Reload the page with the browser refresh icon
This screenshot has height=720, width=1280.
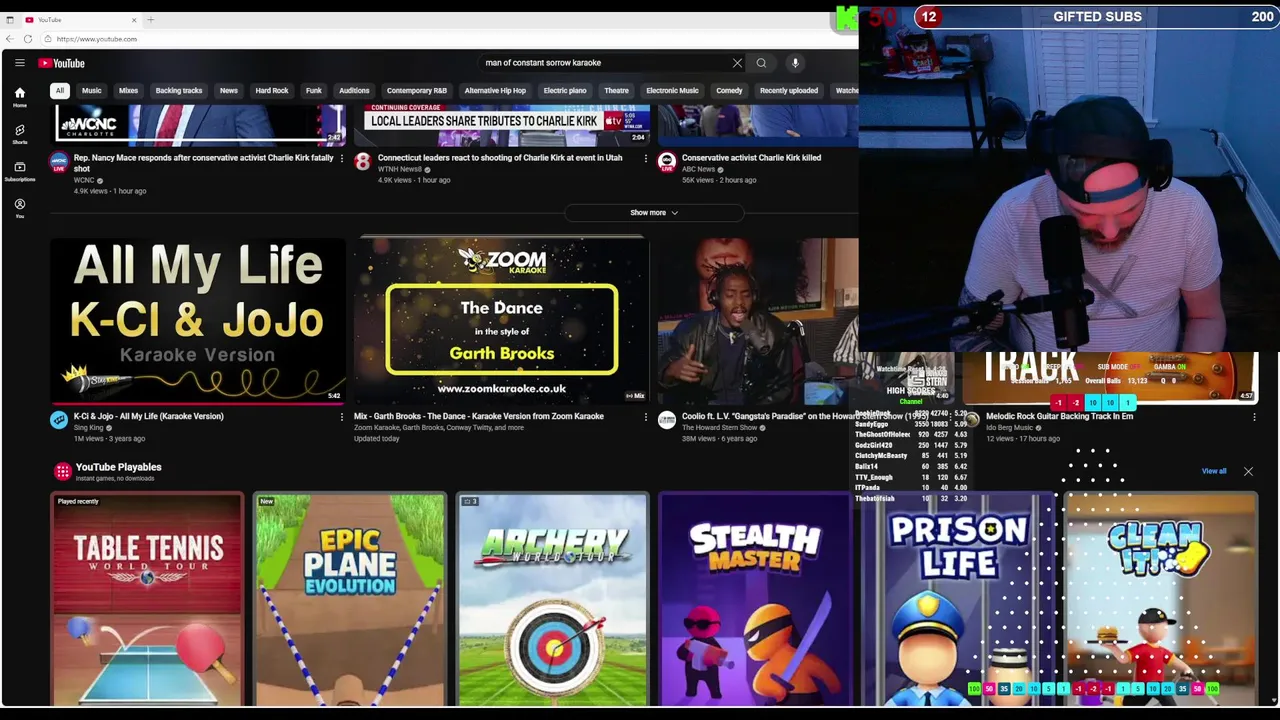pyautogui.click(x=28, y=39)
